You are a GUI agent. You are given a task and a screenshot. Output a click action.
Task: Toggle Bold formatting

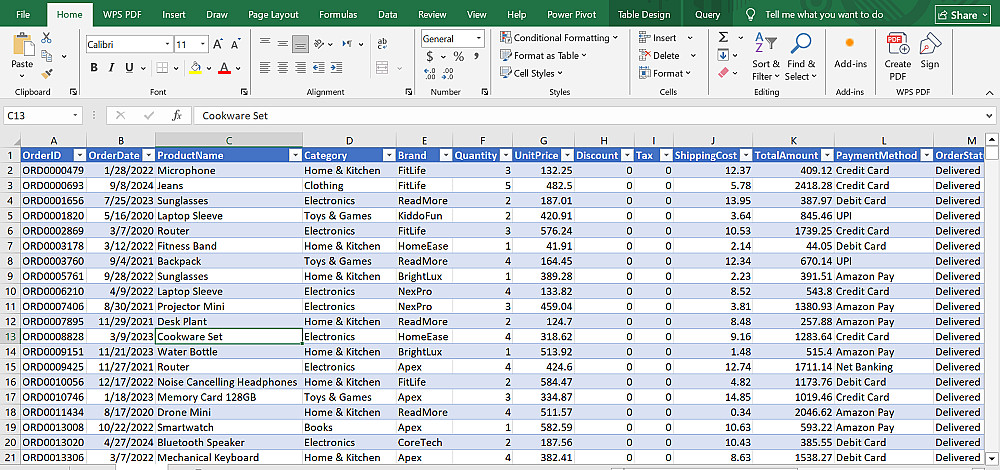(94, 68)
